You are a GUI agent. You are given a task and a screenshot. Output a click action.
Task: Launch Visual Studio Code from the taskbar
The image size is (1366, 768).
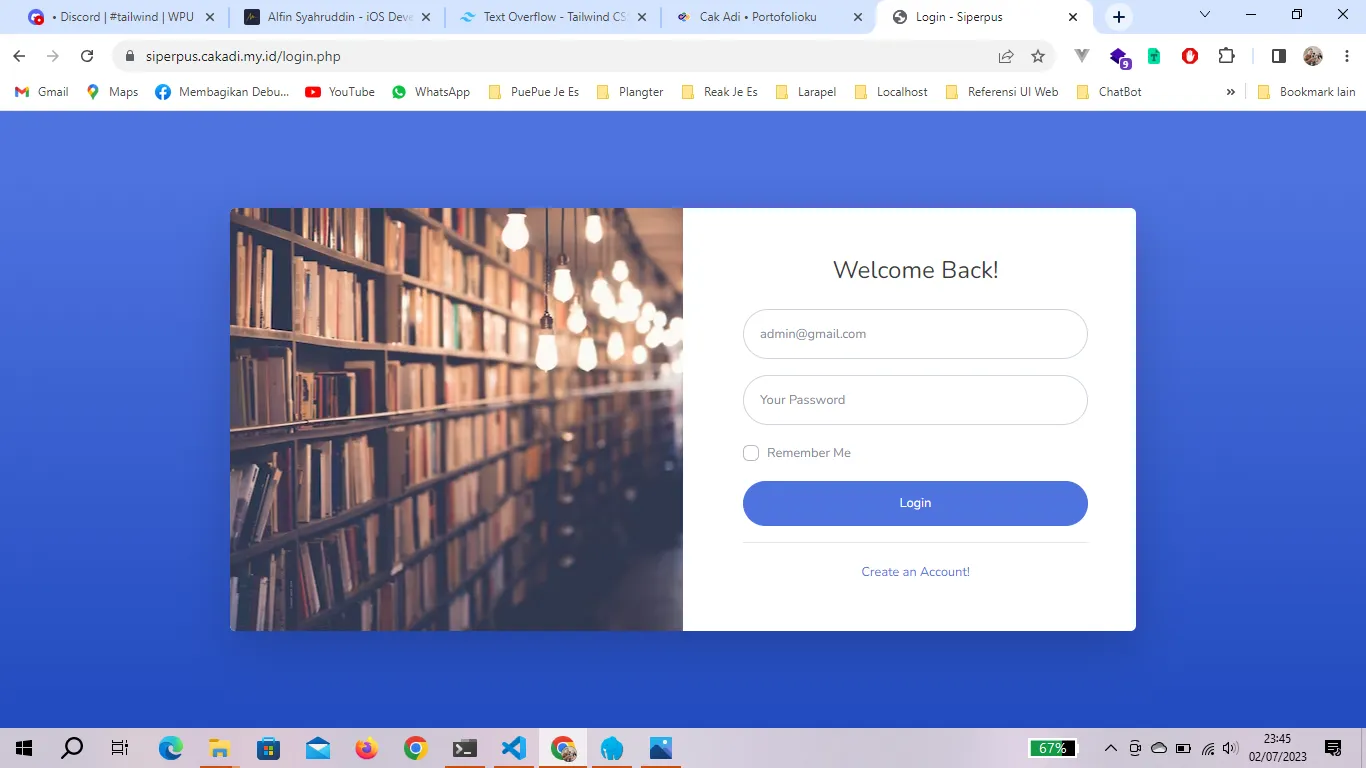pos(514,748)
